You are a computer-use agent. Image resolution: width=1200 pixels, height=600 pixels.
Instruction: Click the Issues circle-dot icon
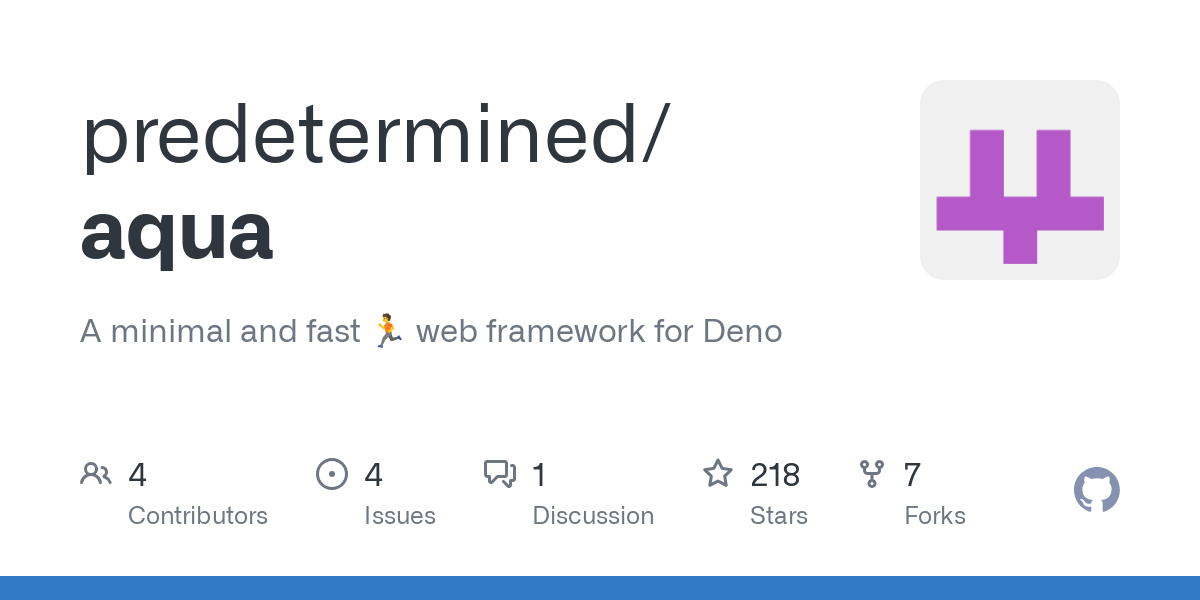pyautogui.click(x=332, y=474)
